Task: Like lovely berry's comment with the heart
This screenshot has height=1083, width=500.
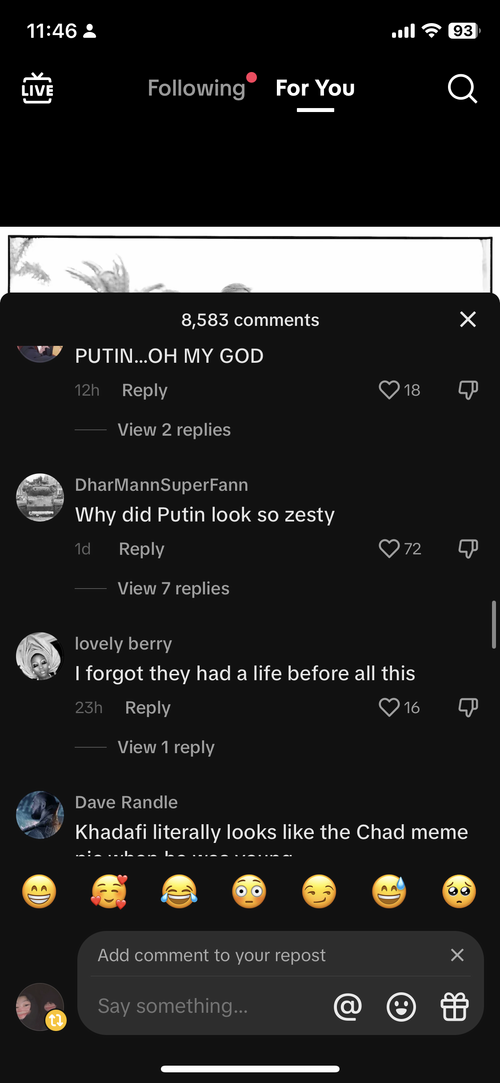Action: (390, 708)
